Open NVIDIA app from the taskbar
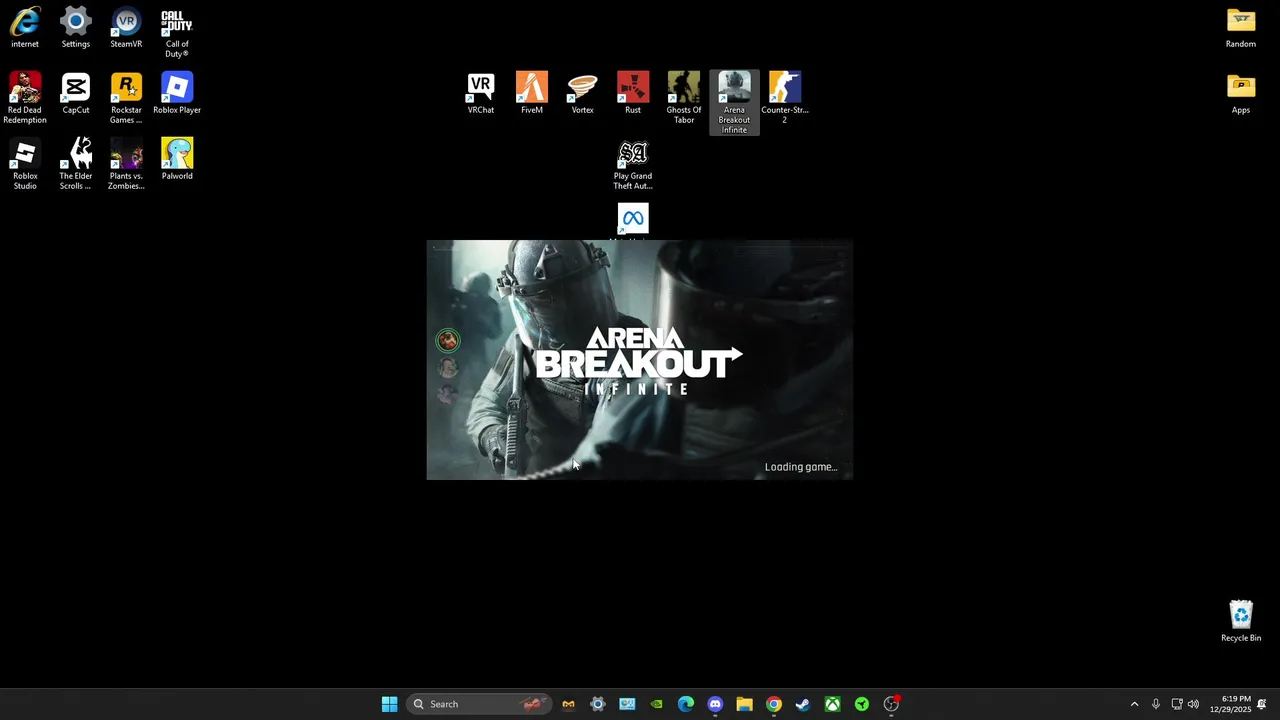The width and height of the screenshot is (1280, 720). click(656, 704)
